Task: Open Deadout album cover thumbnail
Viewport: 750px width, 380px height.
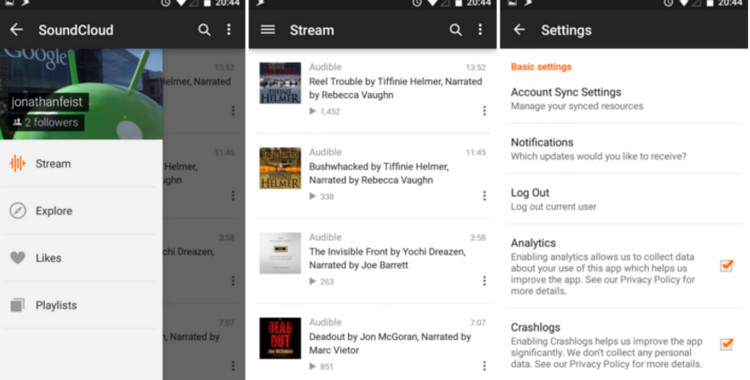Action: [x=280, y=338]
